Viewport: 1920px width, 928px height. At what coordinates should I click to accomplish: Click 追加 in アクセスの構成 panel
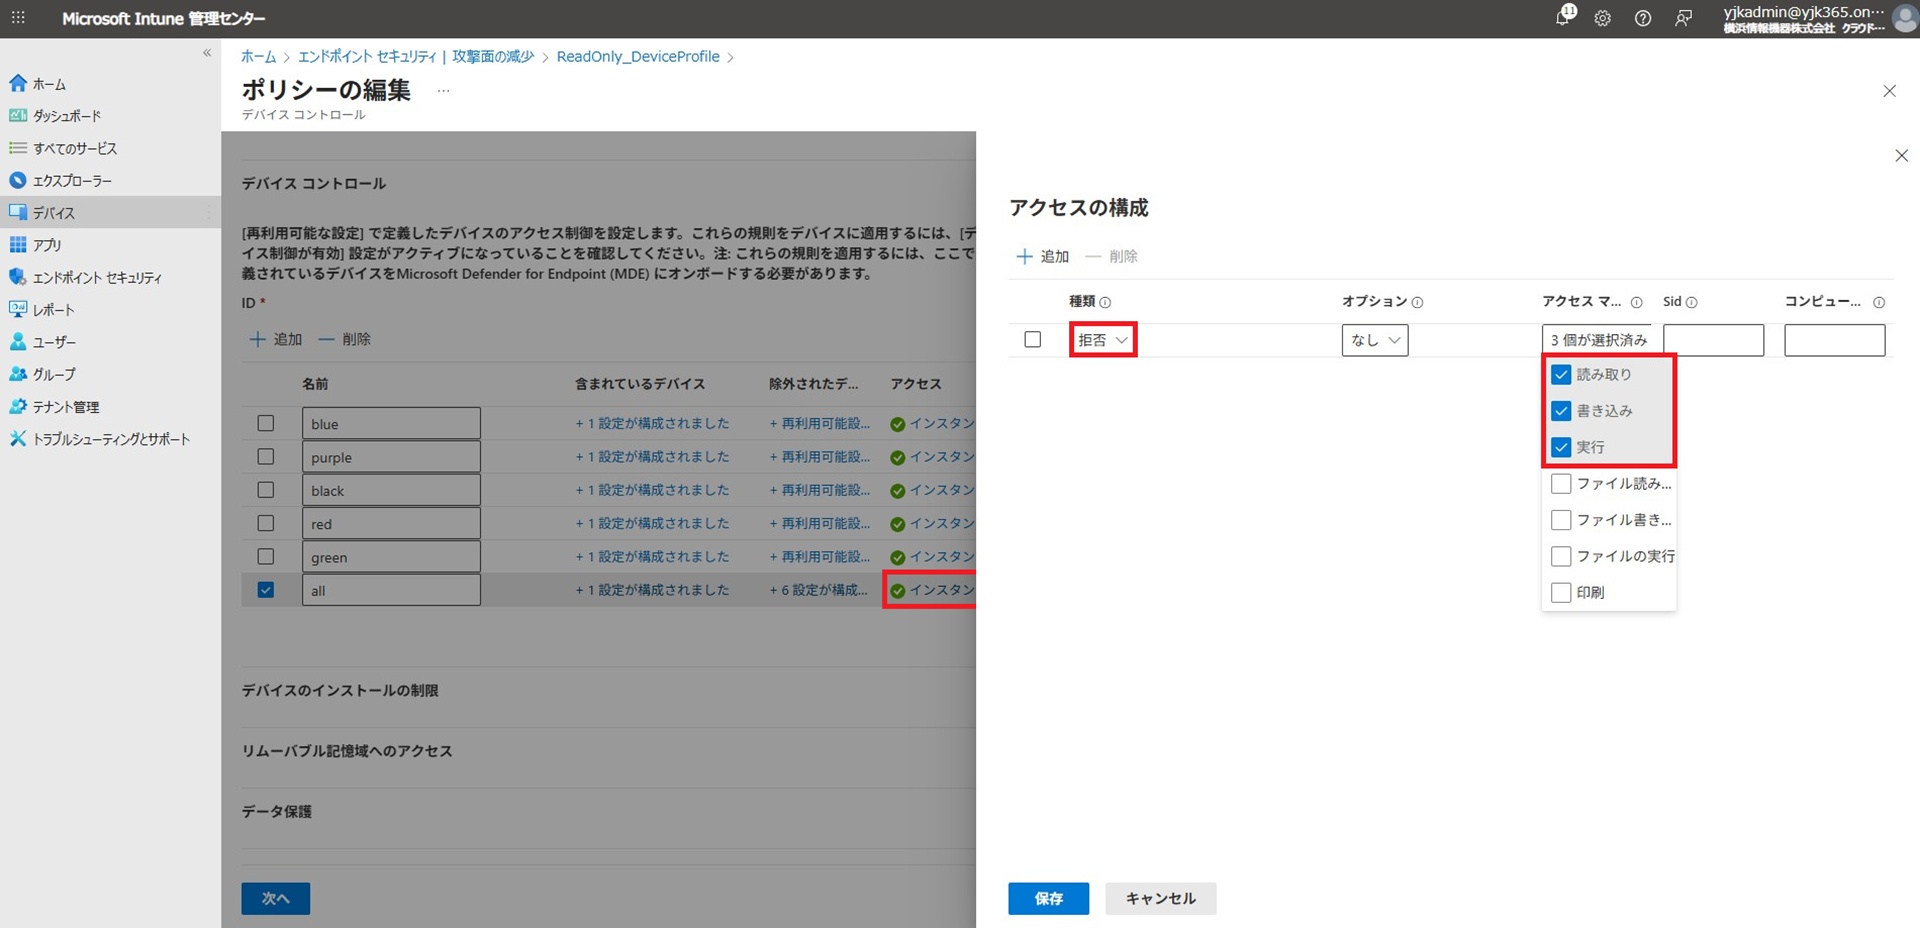1043,257
